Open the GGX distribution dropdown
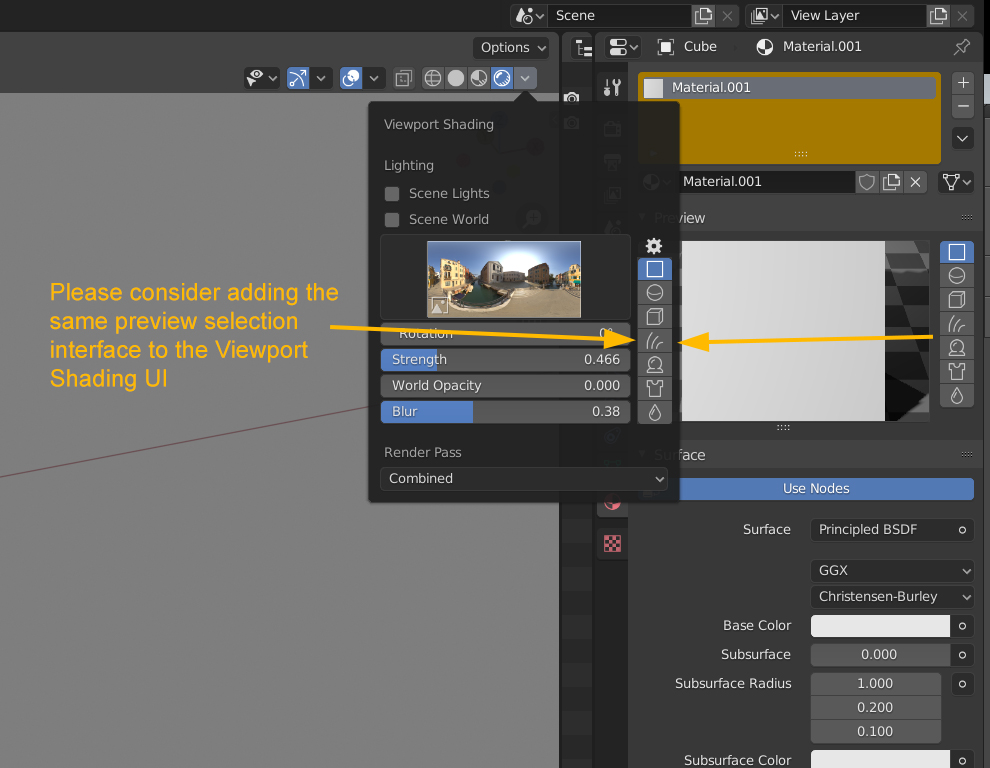The height and width of the screenshot is (768, 990). 892,571
